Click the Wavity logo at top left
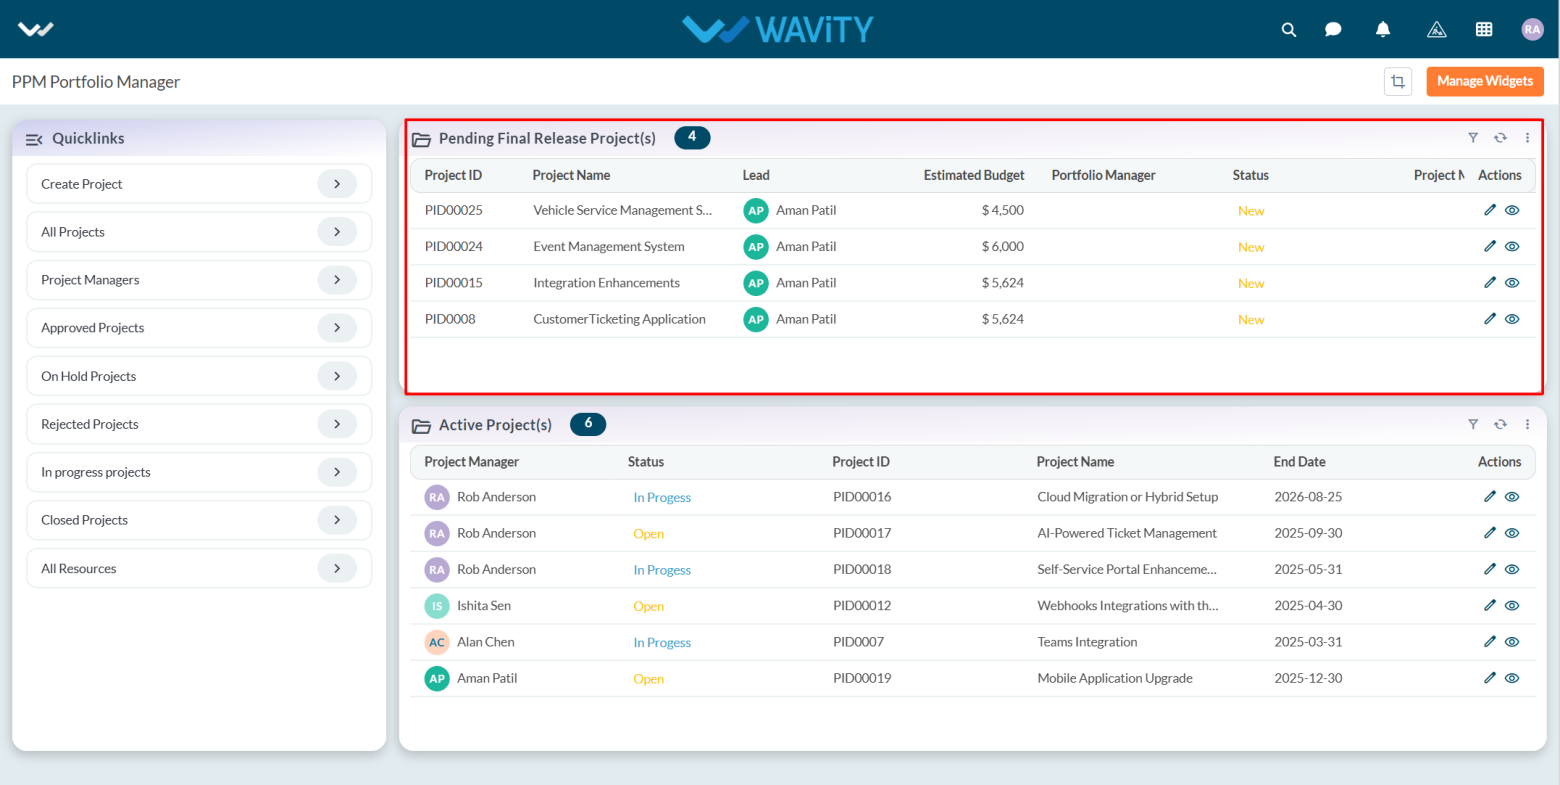1560x785 pixels. click(36, 29)
